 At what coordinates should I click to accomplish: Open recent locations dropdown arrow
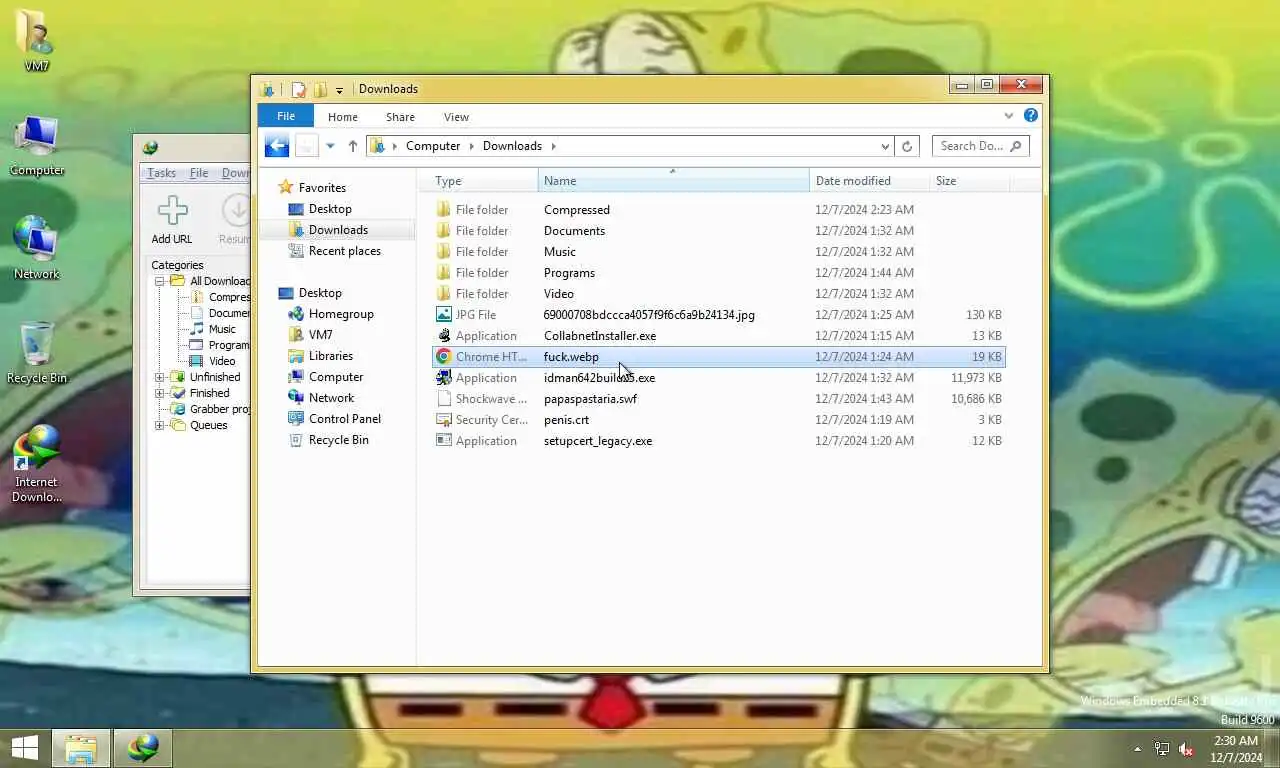pos(330,146)
